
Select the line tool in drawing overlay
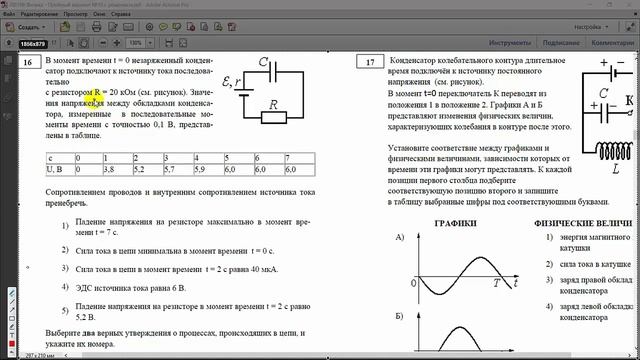(12, 302)
